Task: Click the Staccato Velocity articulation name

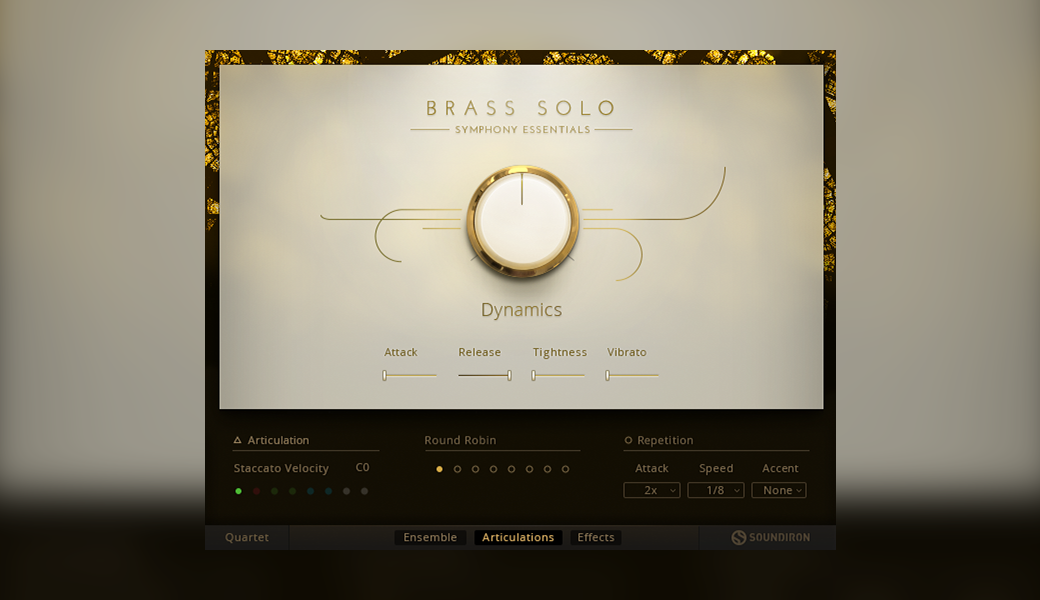Action: click(281, 469)
